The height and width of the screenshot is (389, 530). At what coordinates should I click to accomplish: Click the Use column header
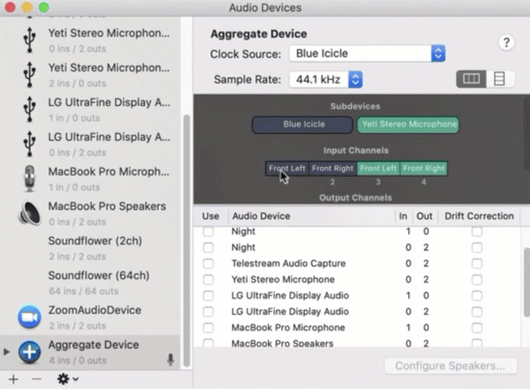(211, 216)
